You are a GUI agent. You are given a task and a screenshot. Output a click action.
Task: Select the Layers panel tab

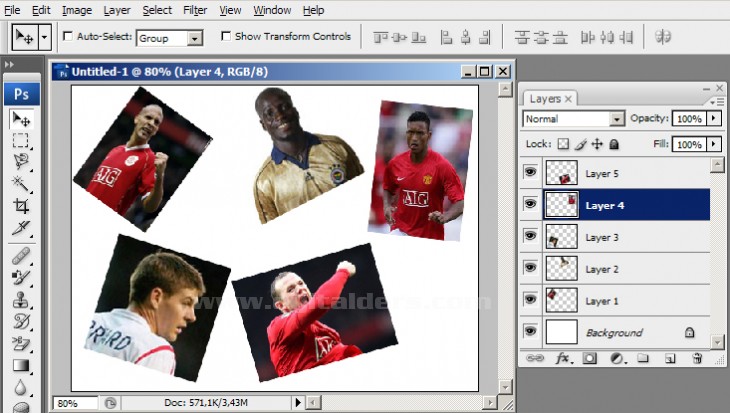point(550,99)
